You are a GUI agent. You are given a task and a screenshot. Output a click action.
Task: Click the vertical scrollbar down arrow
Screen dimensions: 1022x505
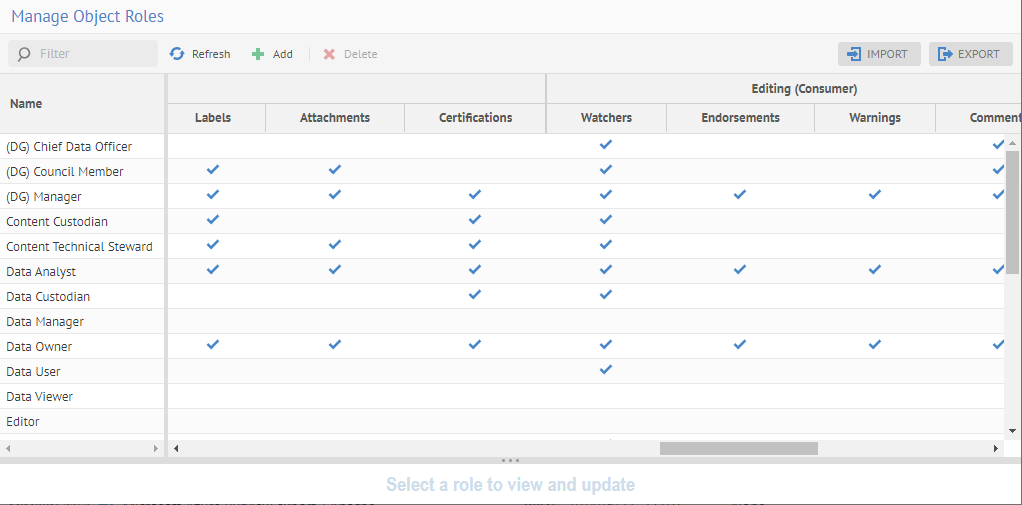1012,430
